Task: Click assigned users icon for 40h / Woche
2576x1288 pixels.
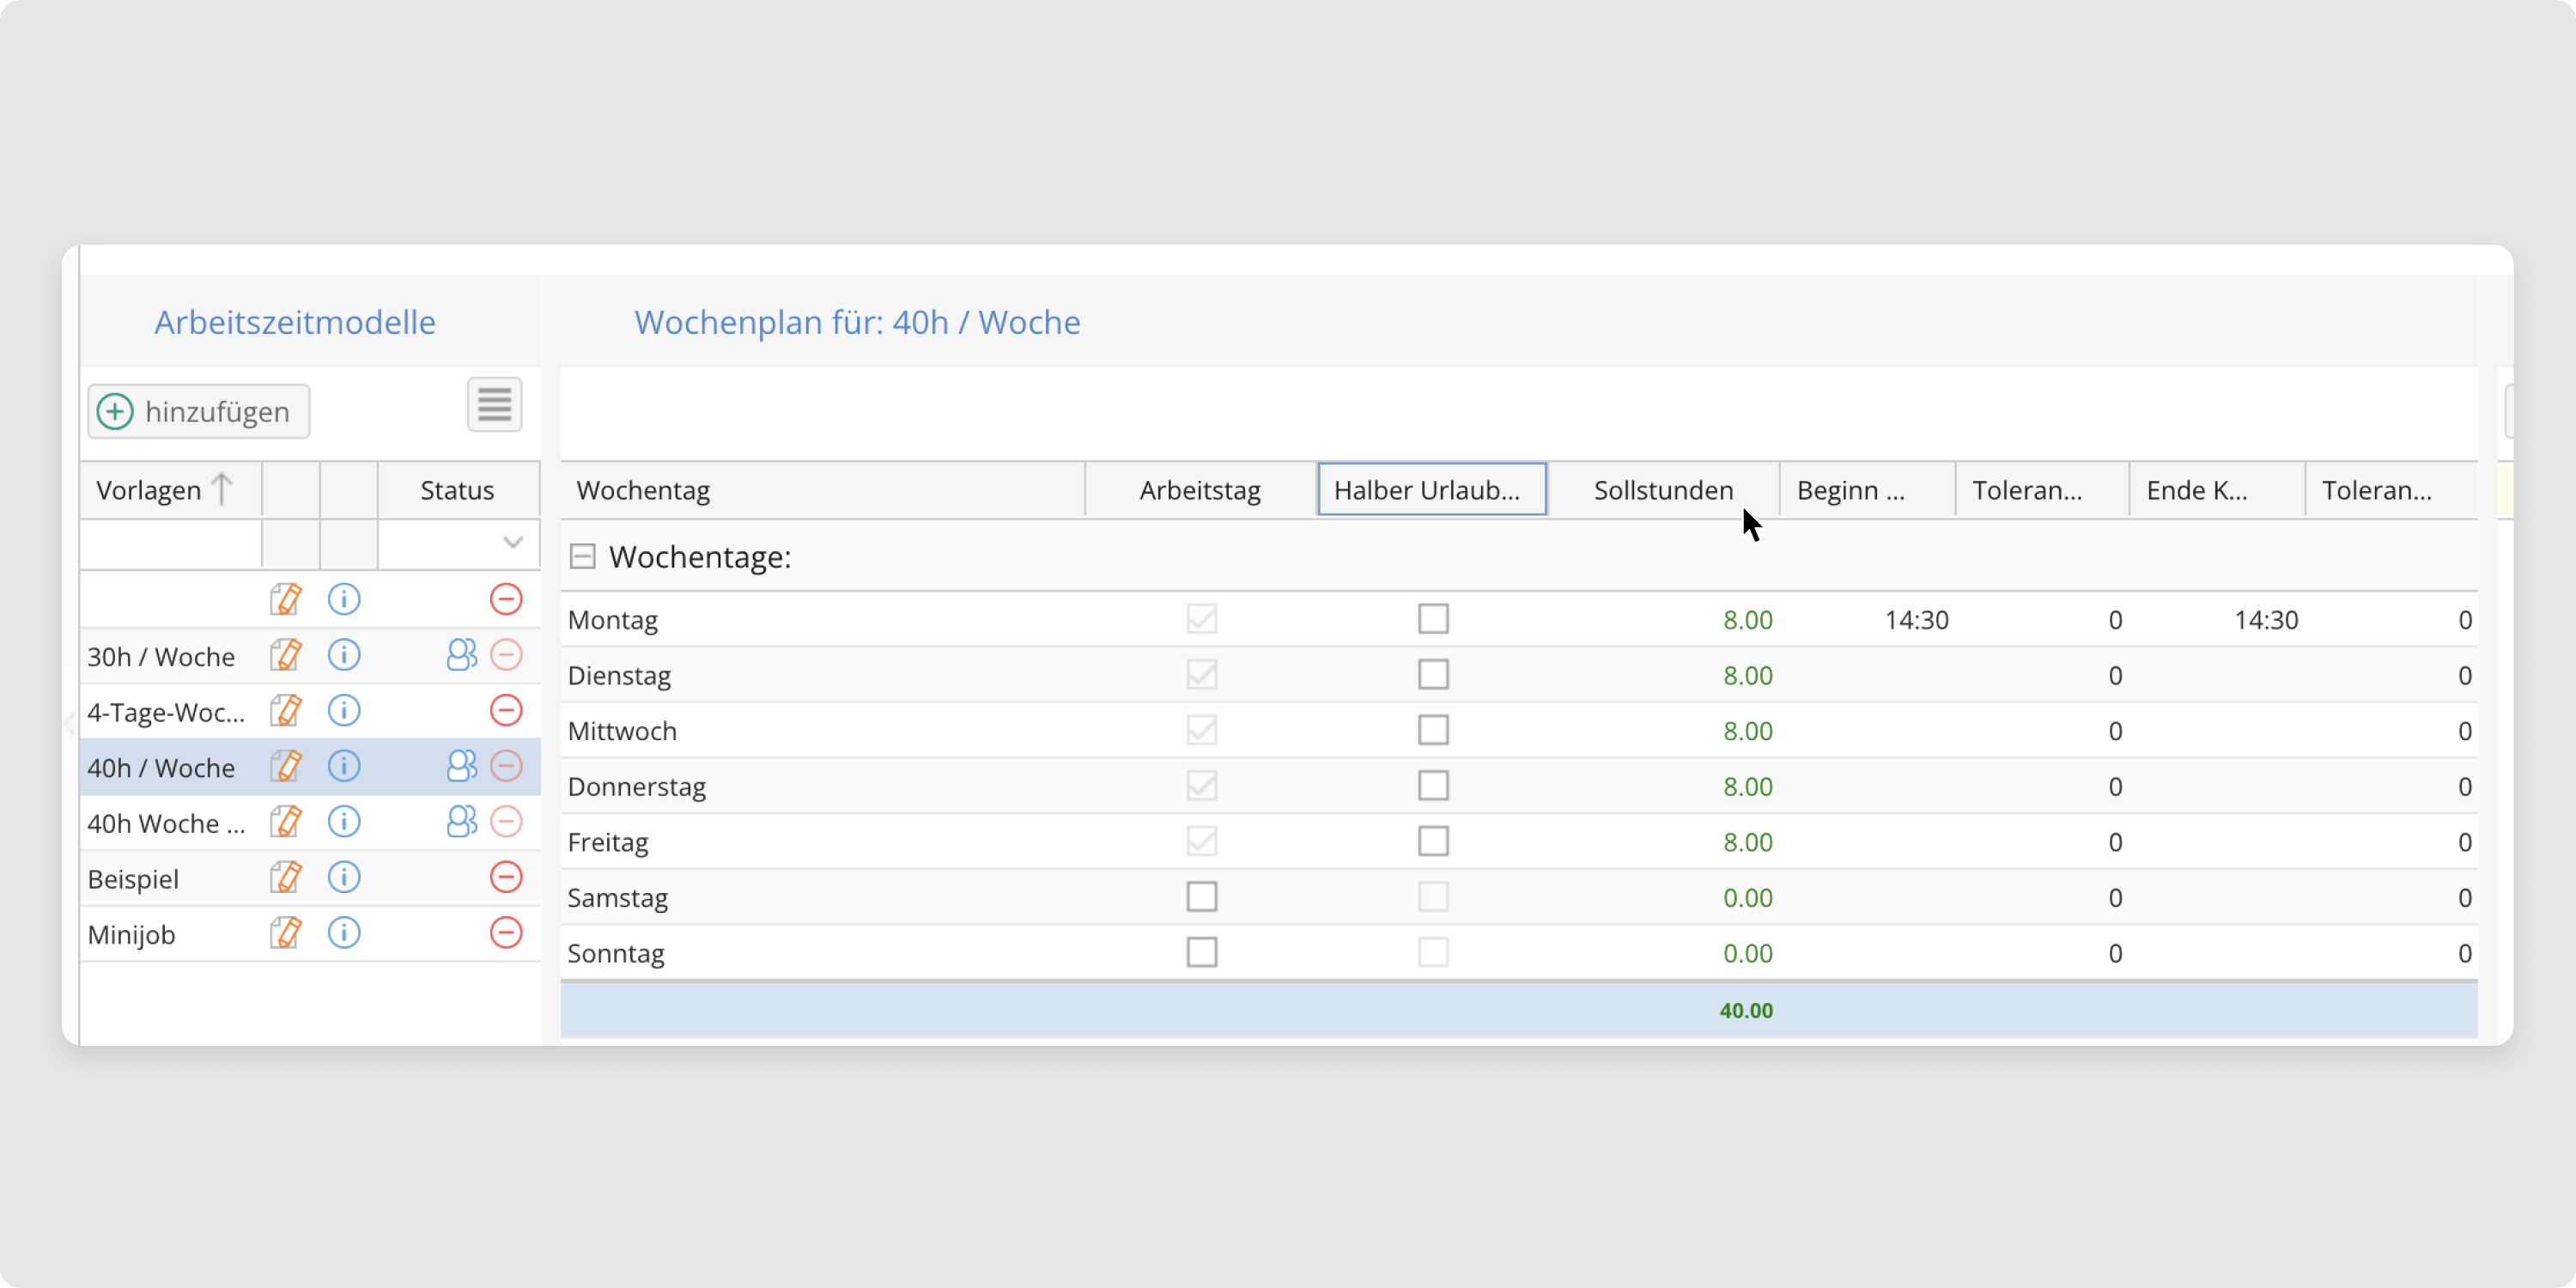Action: coord(461,767)
